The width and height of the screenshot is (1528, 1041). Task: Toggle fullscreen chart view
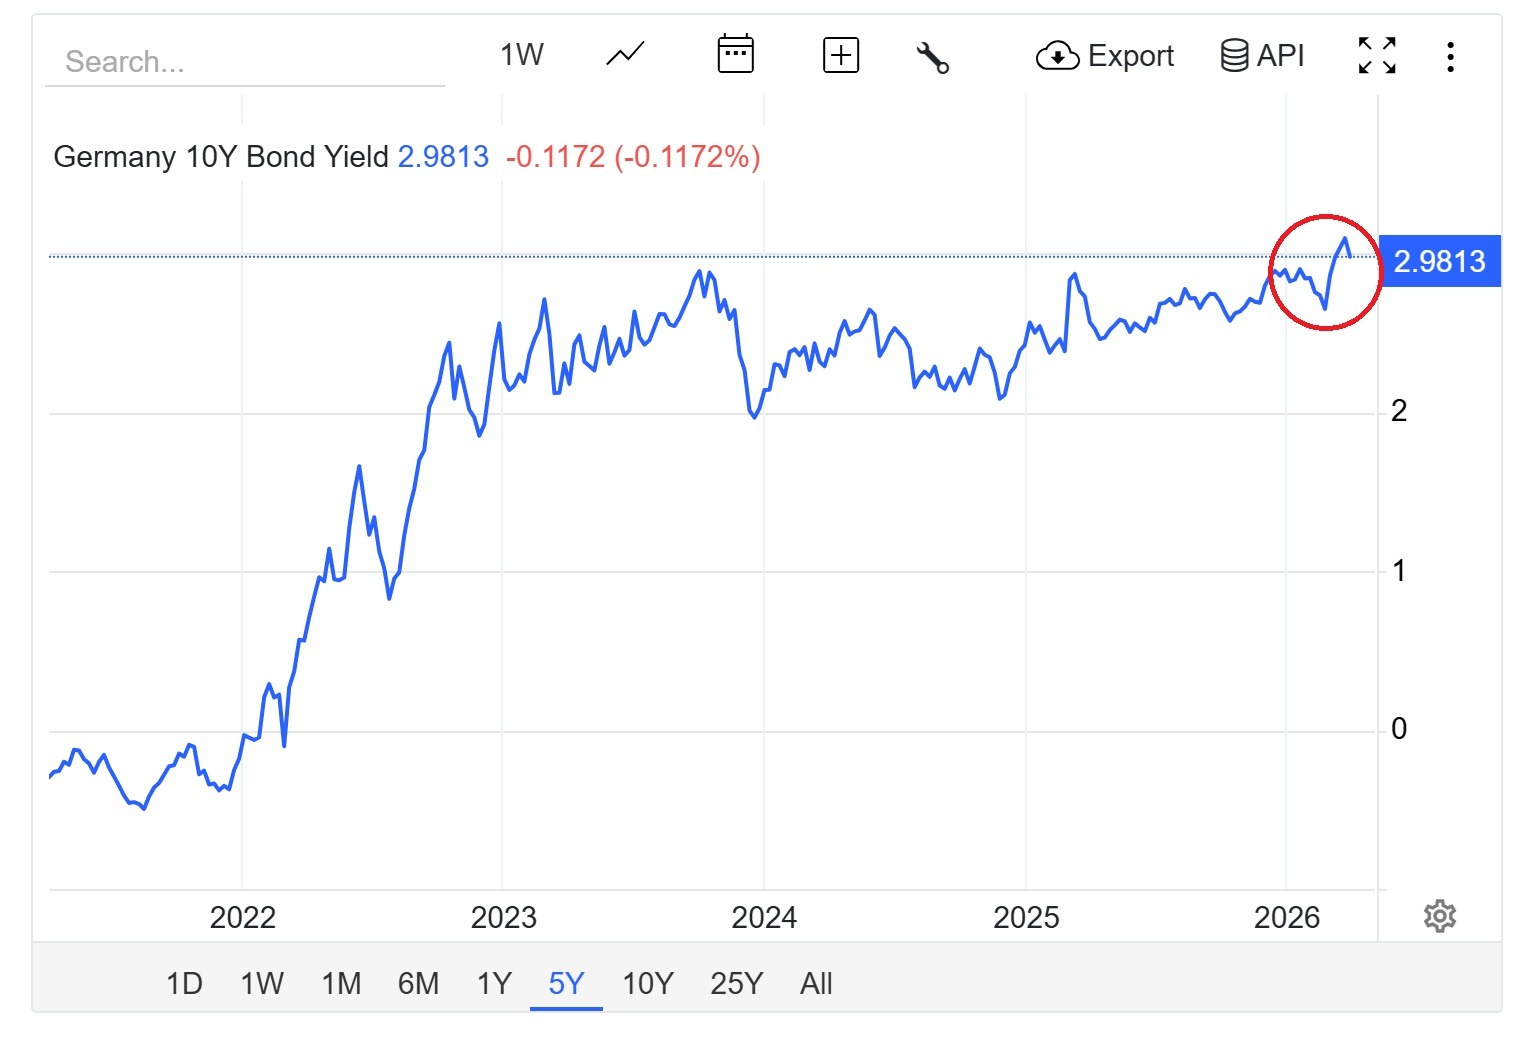click(1377, 56)
